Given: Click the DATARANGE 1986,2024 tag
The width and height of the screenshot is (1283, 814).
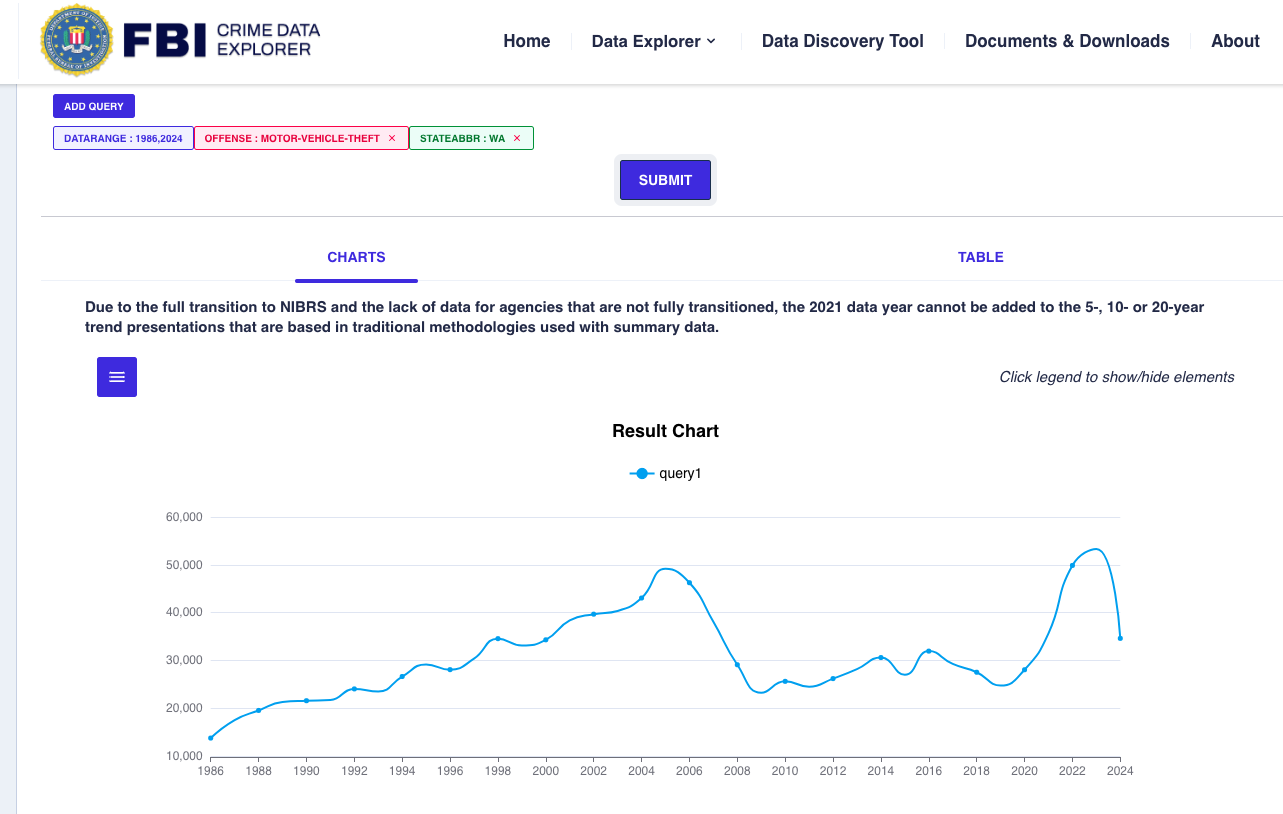Looking at the screenshot, I should tap(123, 138).
